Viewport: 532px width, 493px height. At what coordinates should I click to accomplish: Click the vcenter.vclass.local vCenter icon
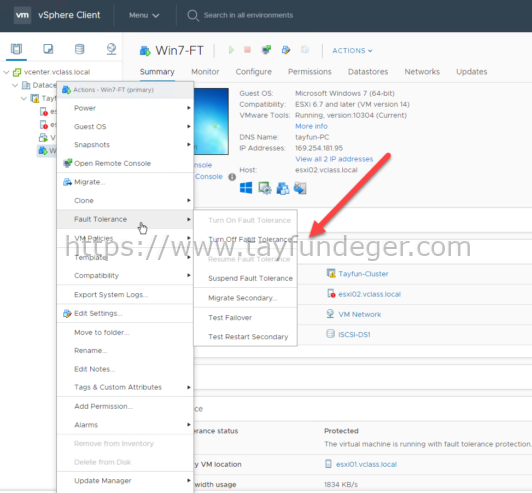click(17, 72)
